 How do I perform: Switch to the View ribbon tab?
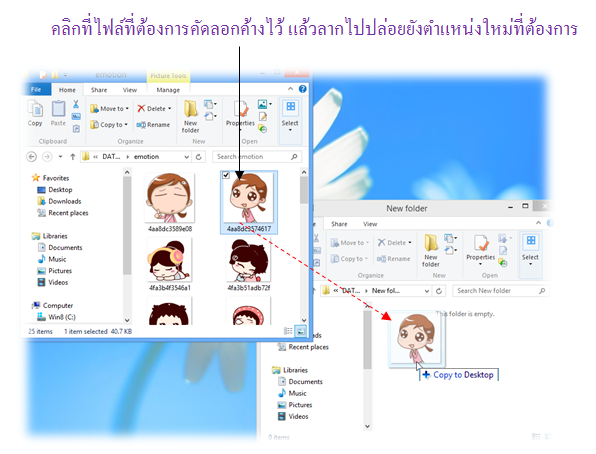130,90
